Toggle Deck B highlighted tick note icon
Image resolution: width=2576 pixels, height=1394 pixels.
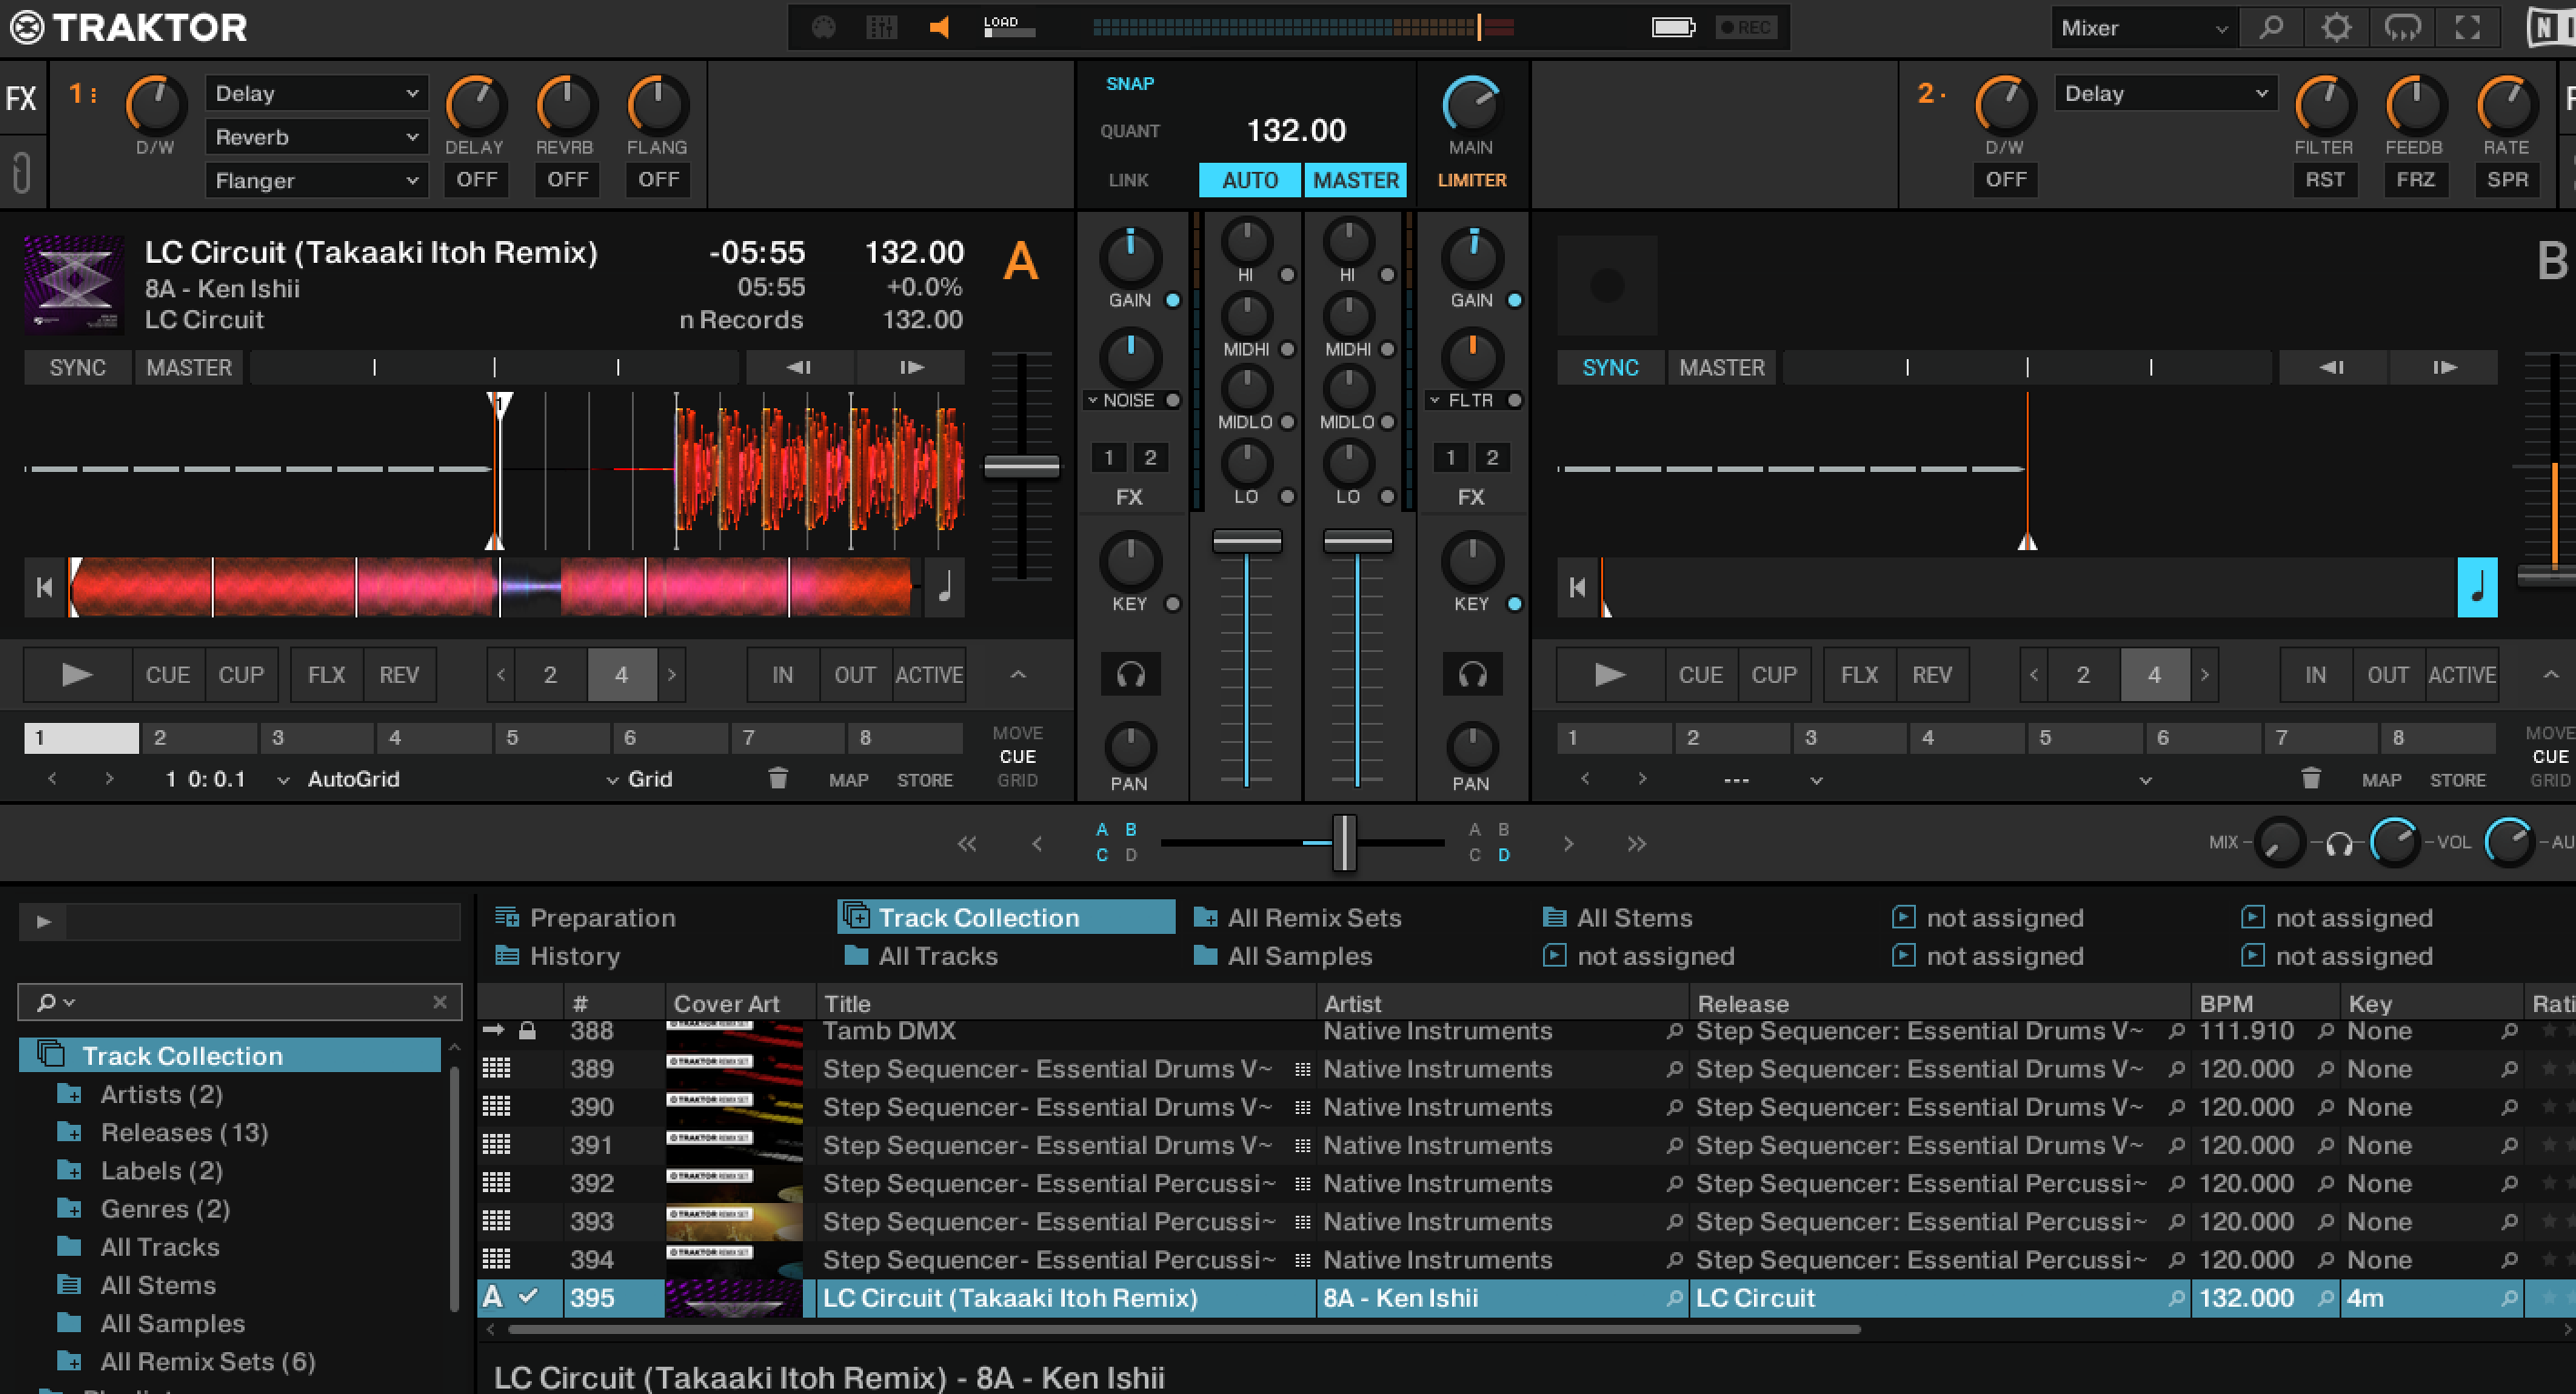(x=2477, y=587)
